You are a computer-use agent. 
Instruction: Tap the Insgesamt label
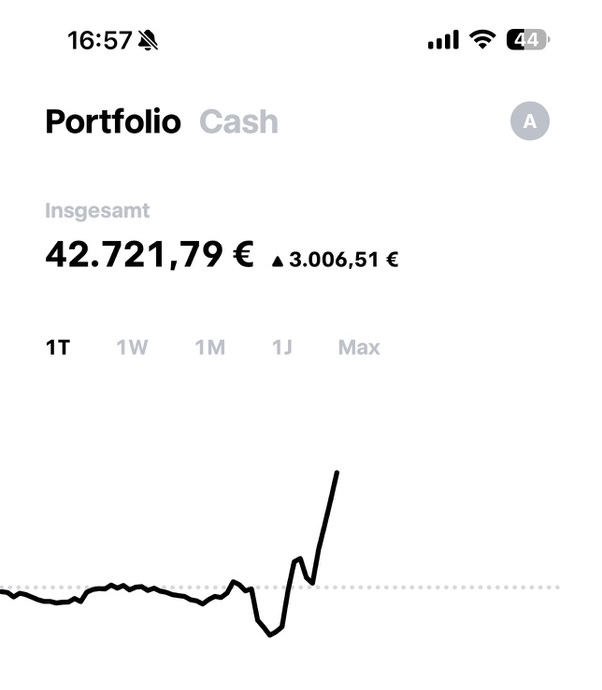97,211
